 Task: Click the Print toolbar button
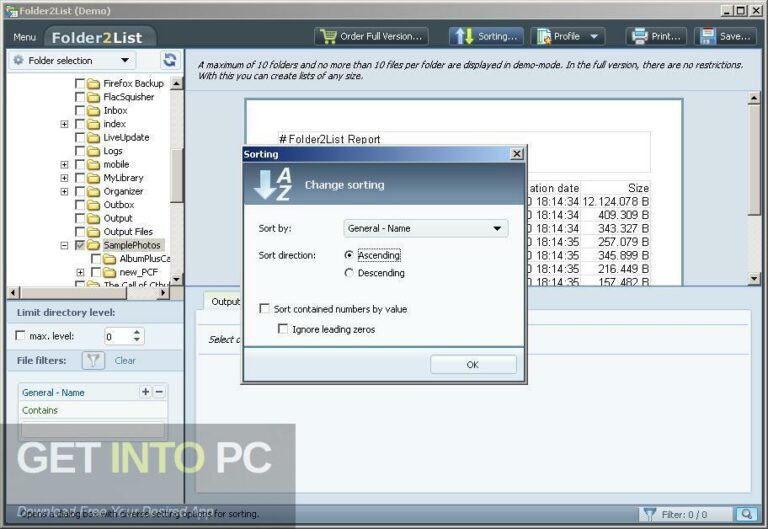tap(656, 36)
